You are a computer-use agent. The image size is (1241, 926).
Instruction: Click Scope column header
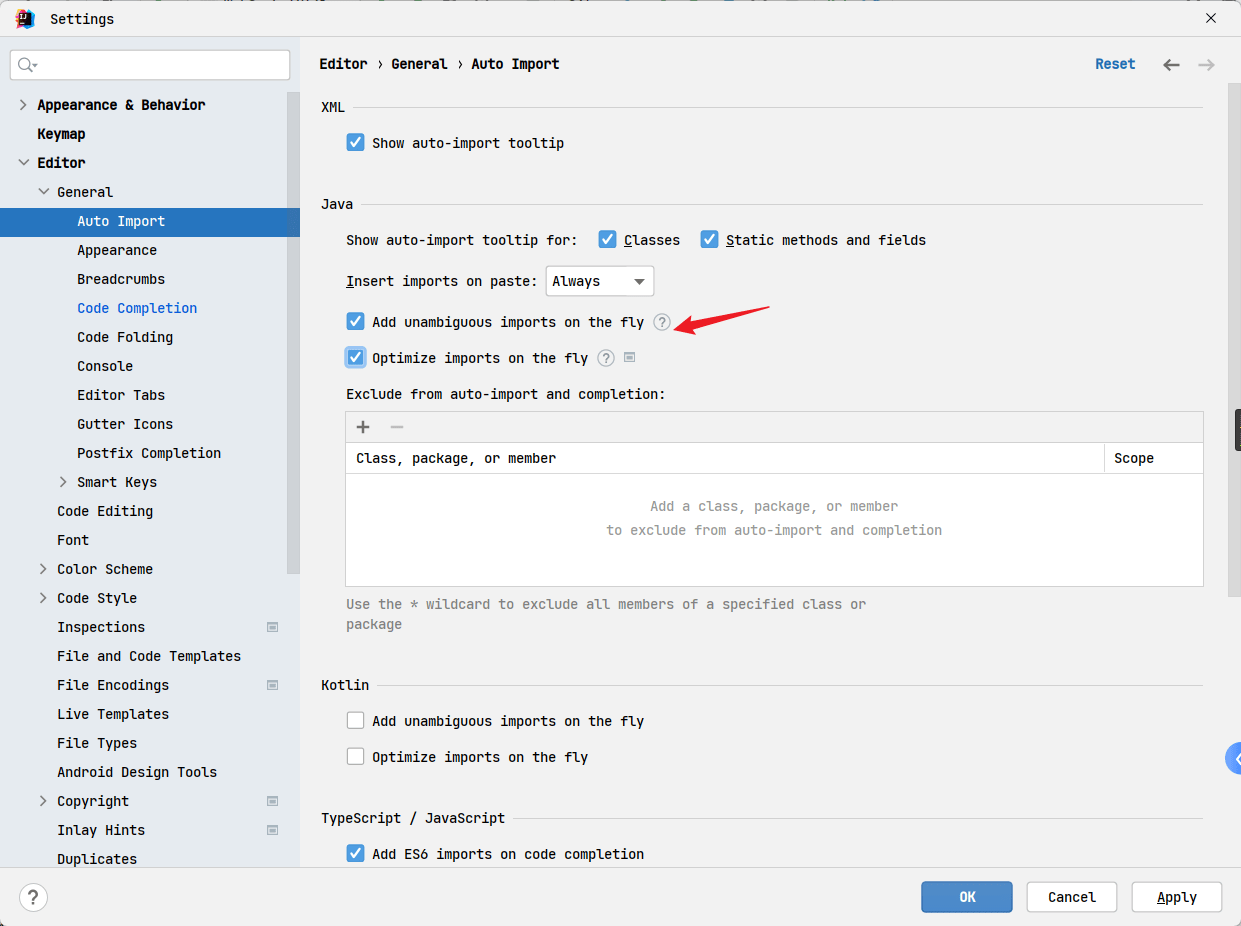[1154, 458]
